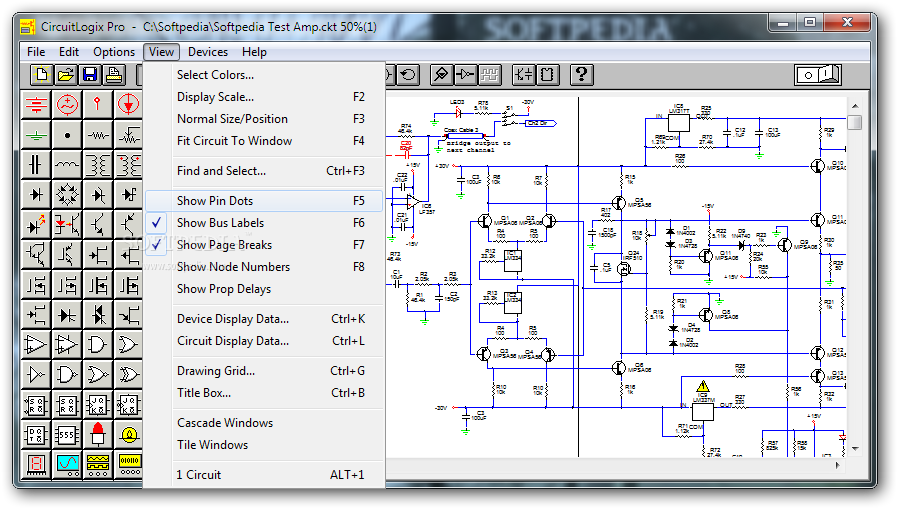Open the File menu
The height and width of the screenshot is (509, 898).
(36, 52)
